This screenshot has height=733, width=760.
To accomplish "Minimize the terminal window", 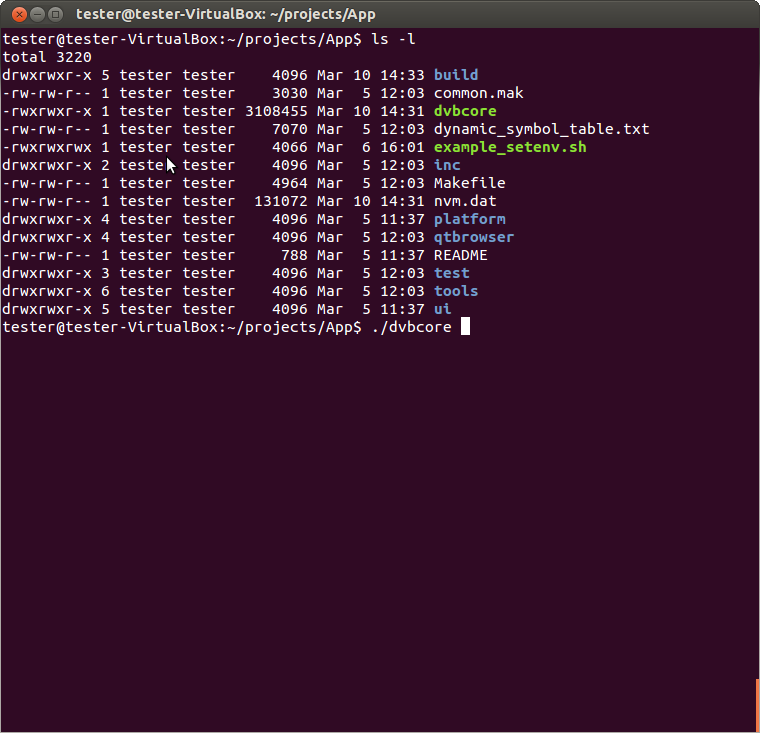I will [x=36, y=14].
